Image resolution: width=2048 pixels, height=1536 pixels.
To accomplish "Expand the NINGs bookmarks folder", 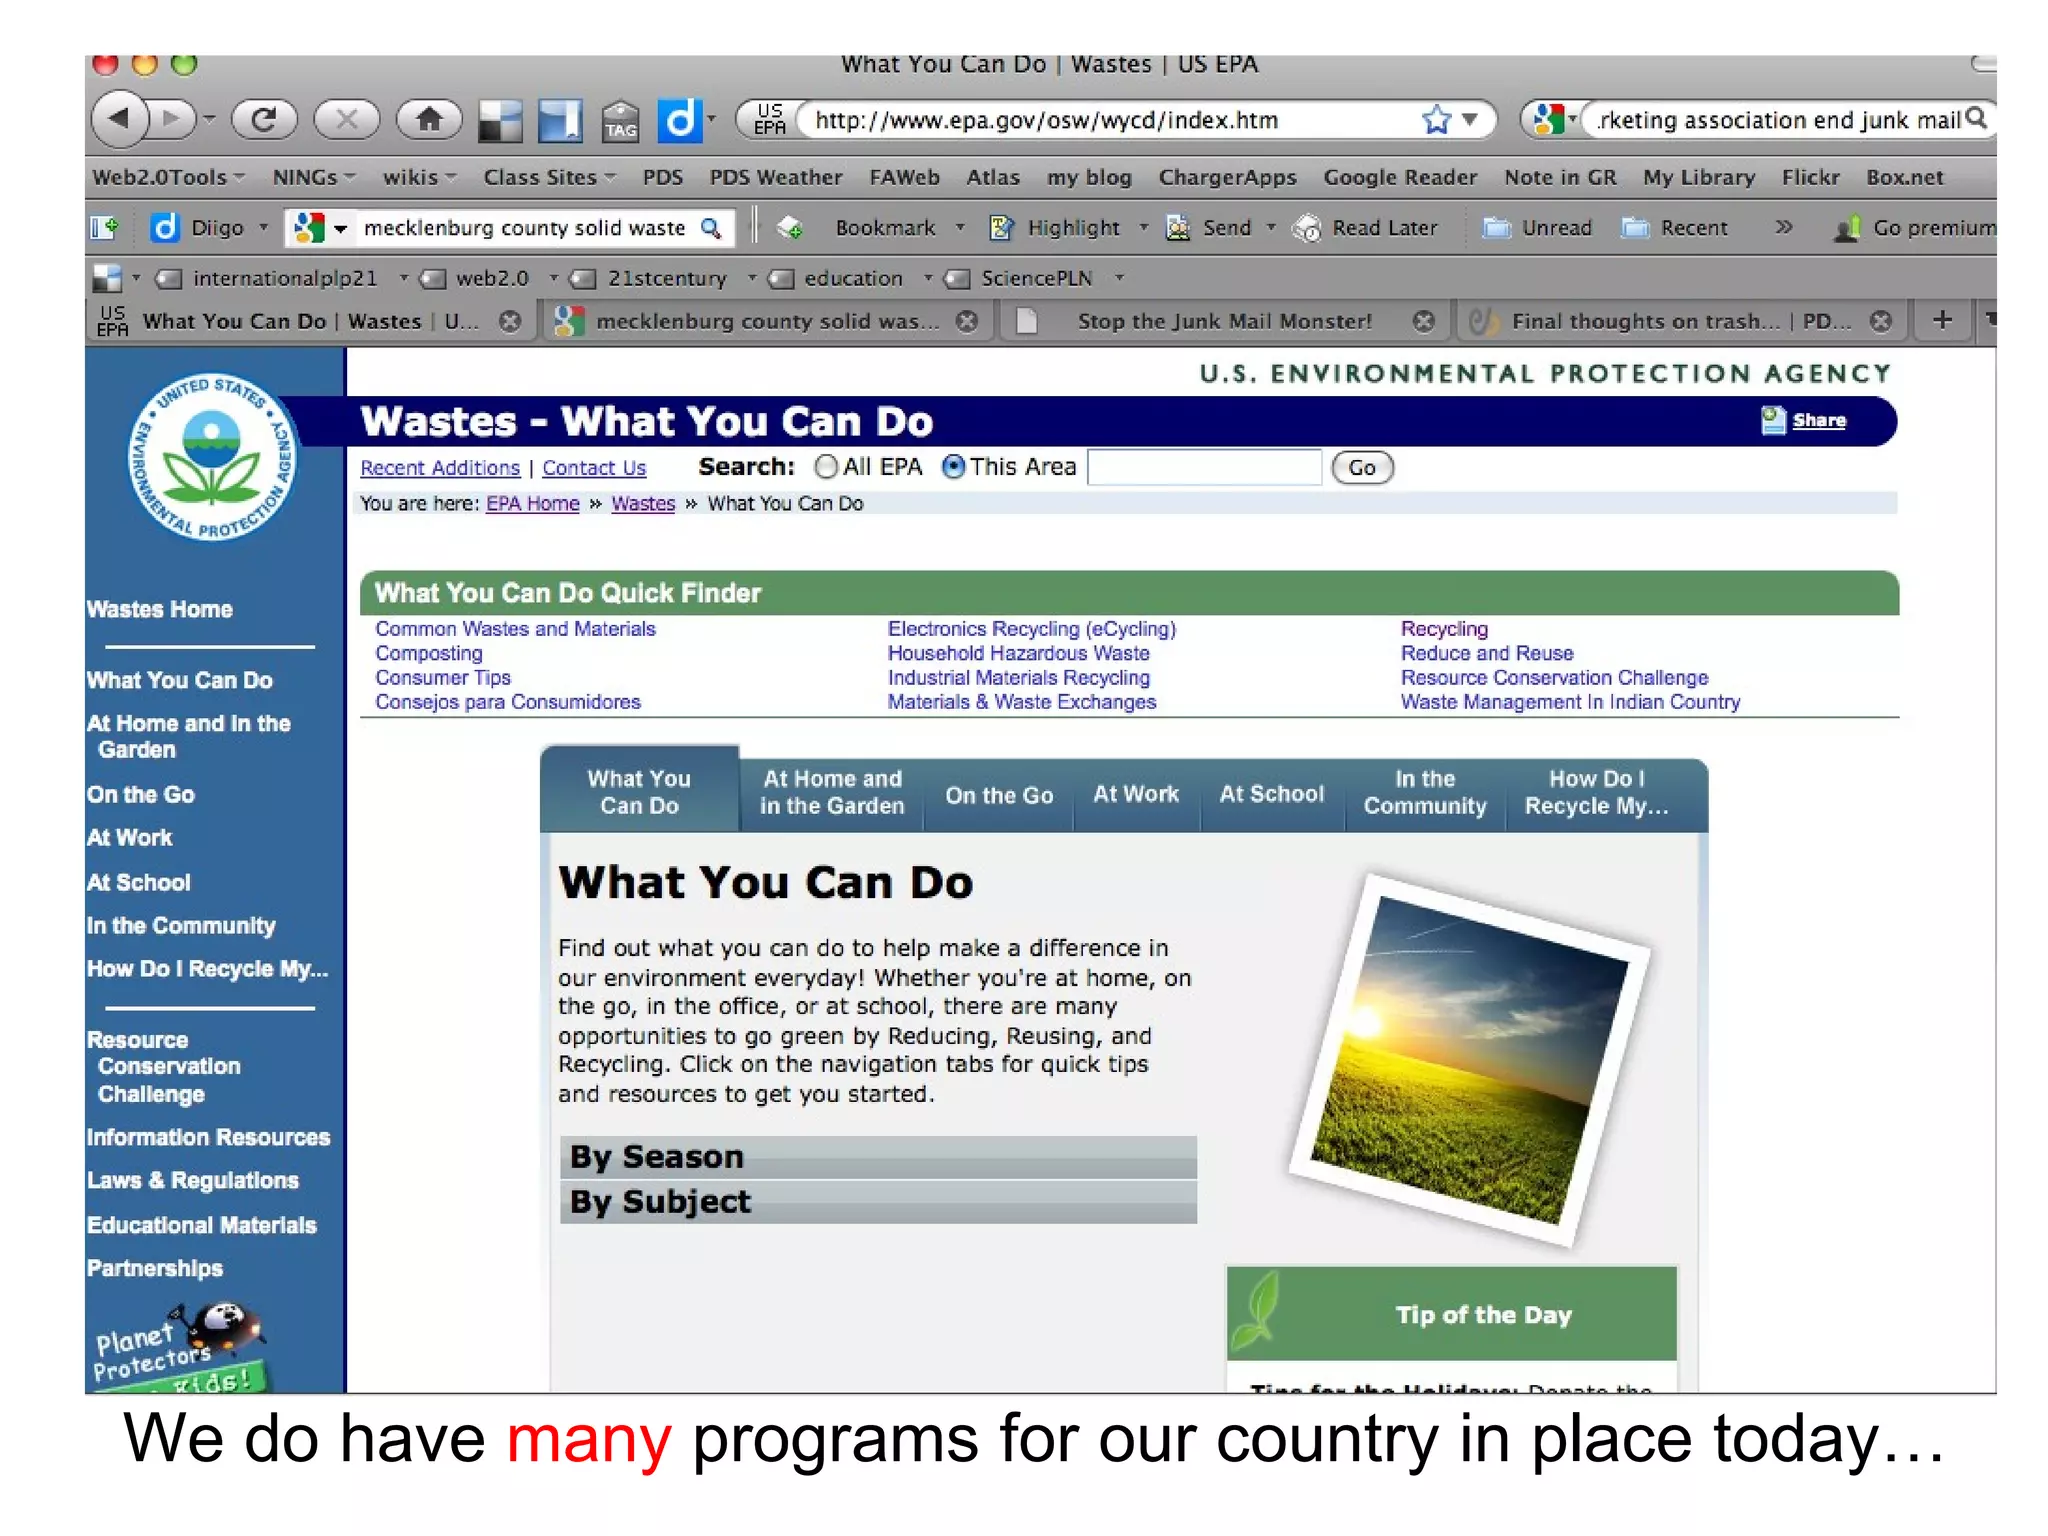I will pos(314,177).
